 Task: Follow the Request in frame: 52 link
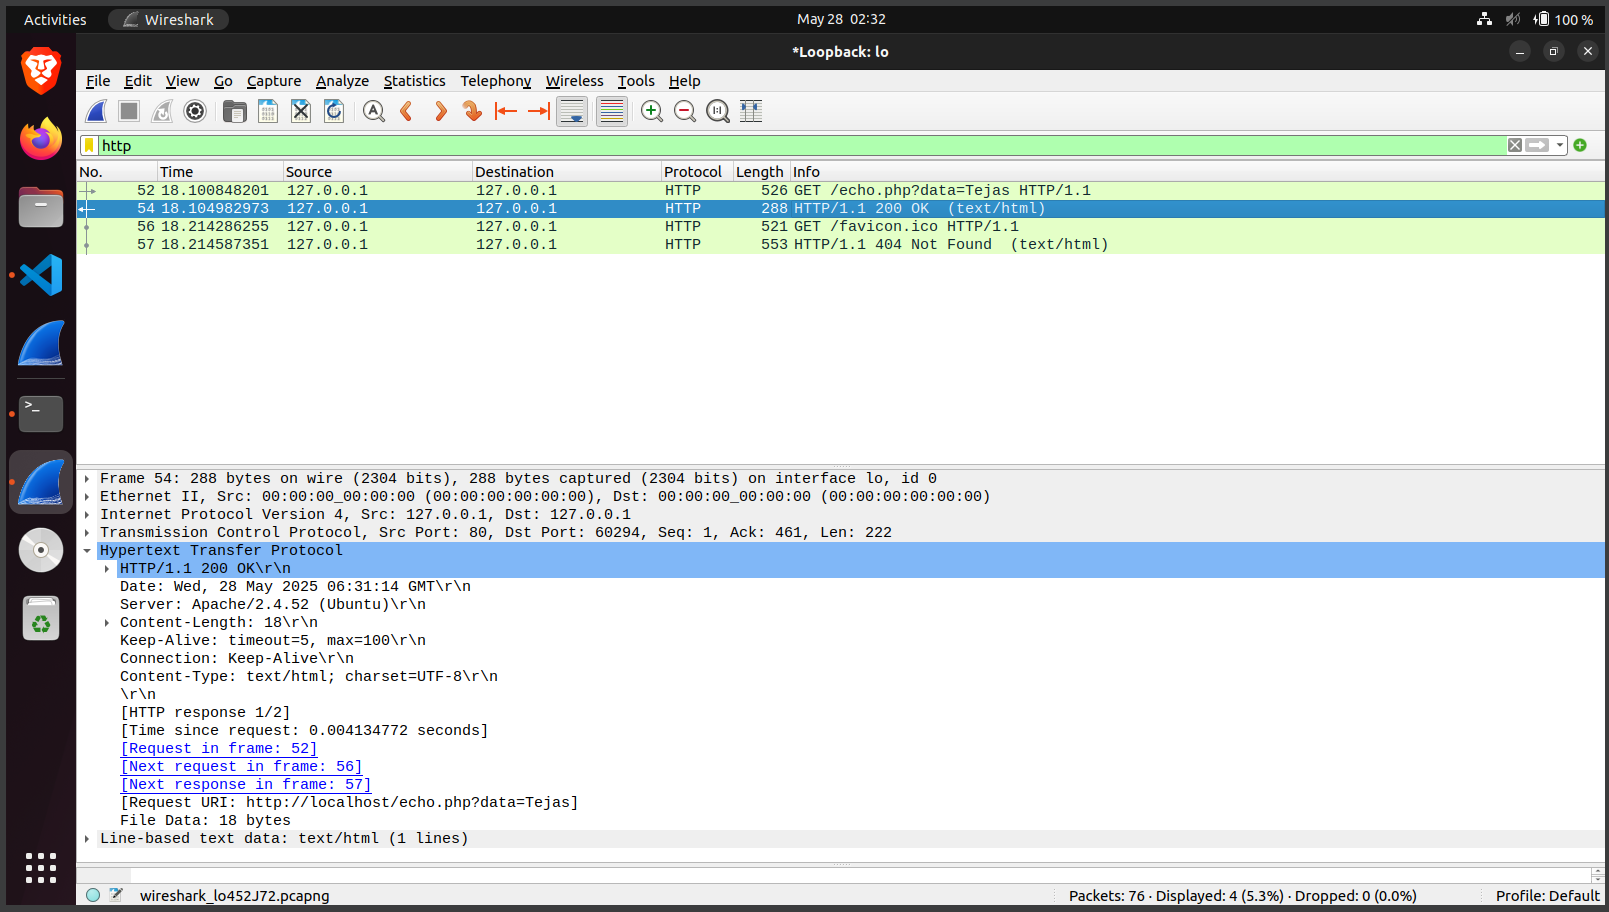pos(218,749)
